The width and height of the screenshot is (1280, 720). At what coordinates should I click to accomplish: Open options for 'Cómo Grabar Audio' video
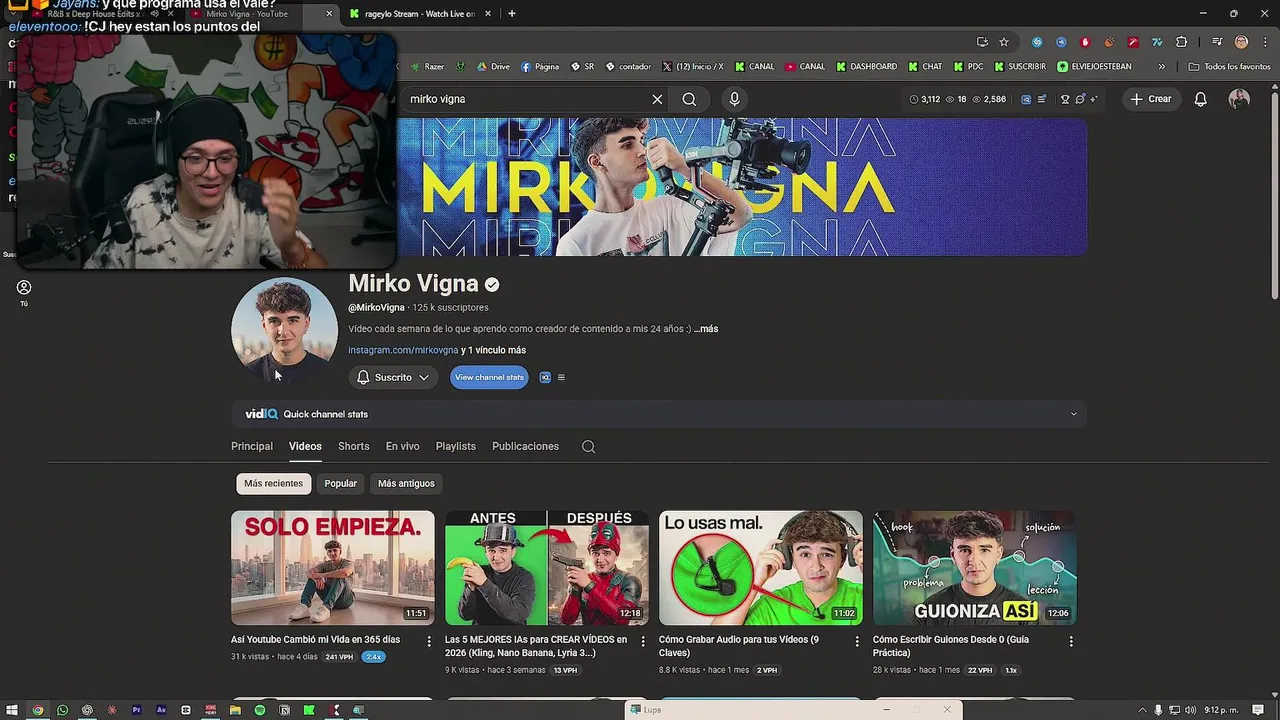click(857, 641)
